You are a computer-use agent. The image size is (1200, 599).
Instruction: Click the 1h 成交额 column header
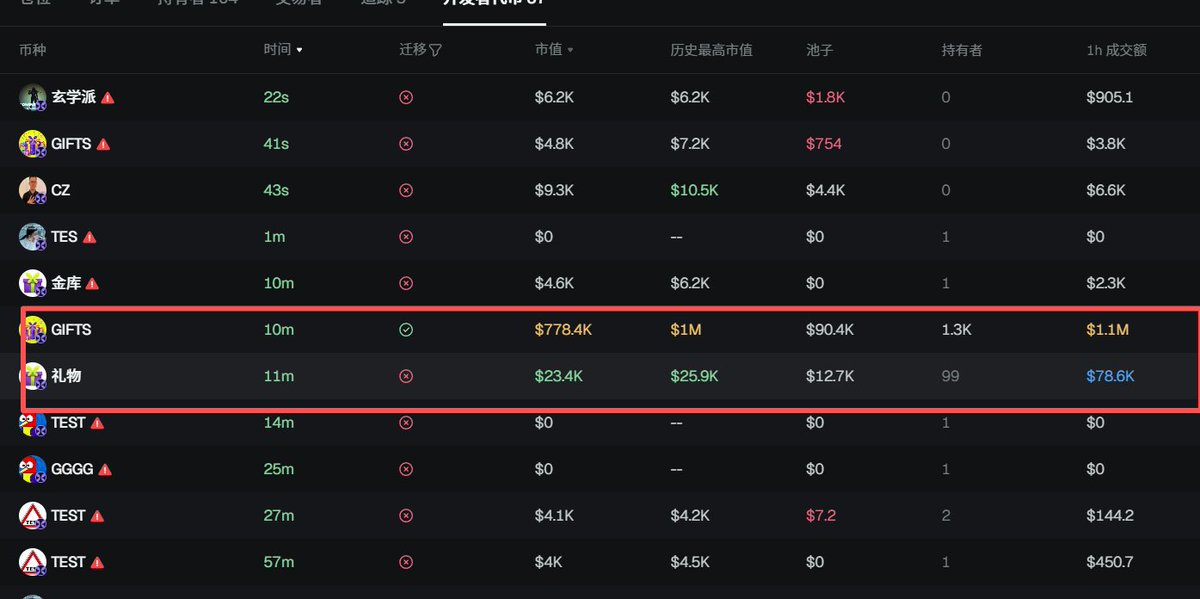tap(1116, 50)
